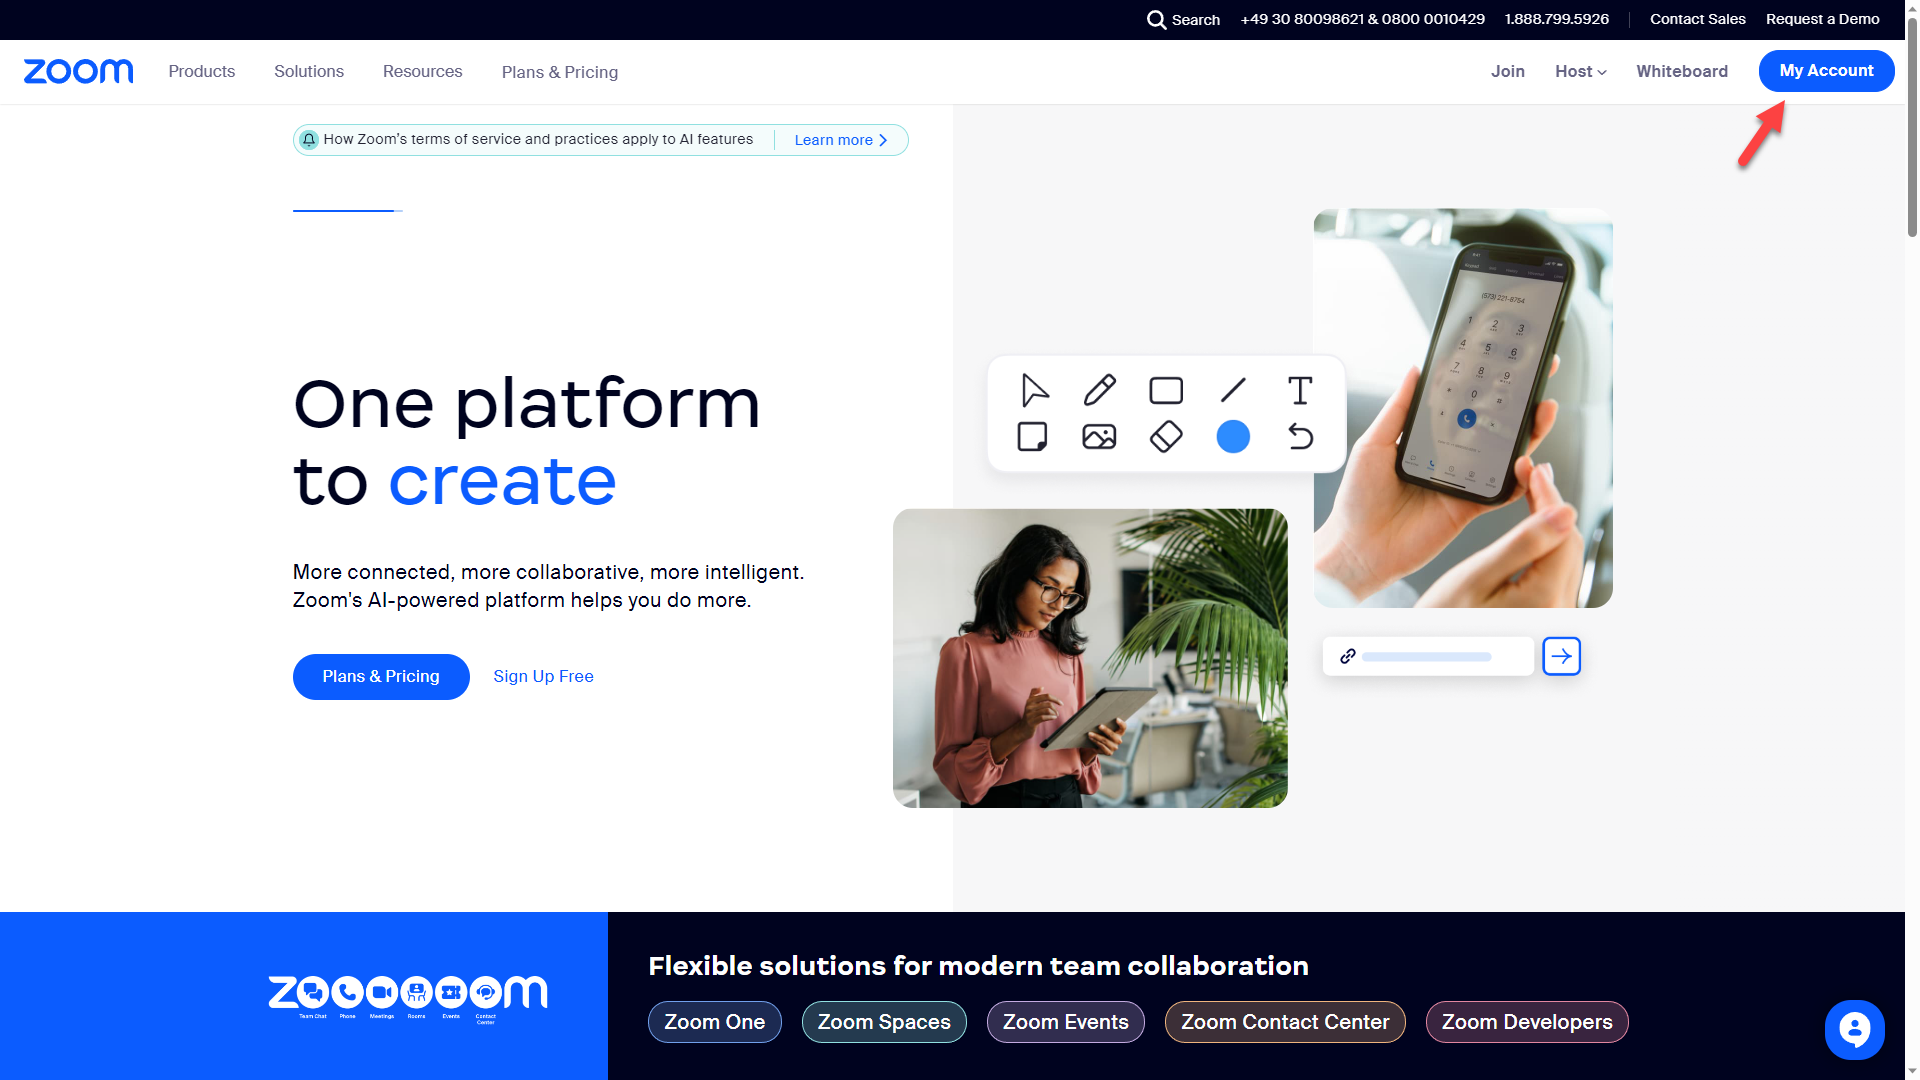
Task: Click the rectangle shape tool icon
Action: point(1166,389)
